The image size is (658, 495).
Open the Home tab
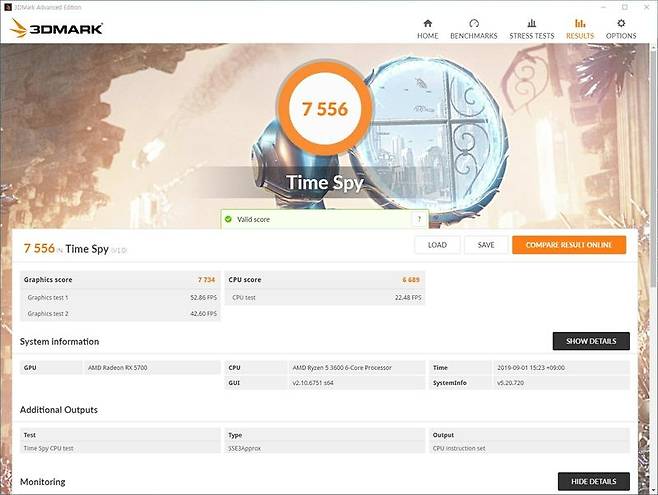click(x=428, y=29)
